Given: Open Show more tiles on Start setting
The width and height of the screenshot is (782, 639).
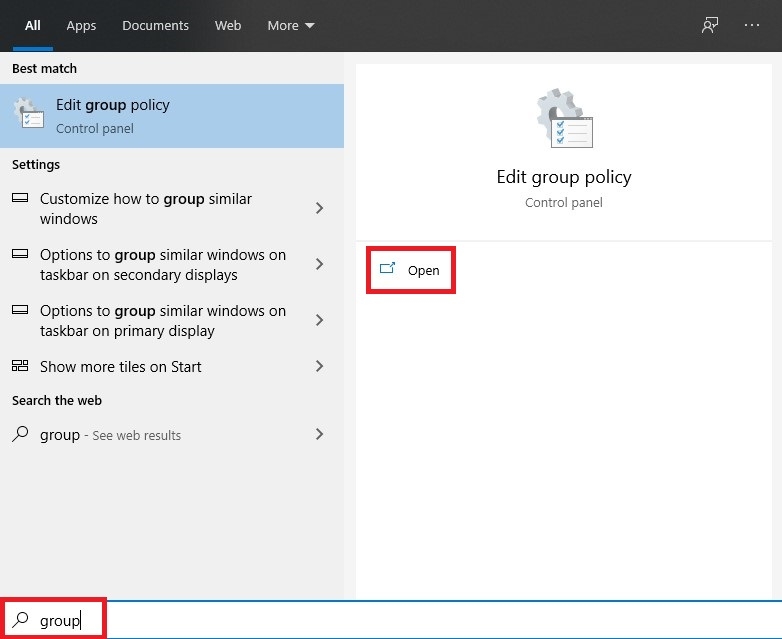Looking at the screenshot, I should tap(172, 367).
